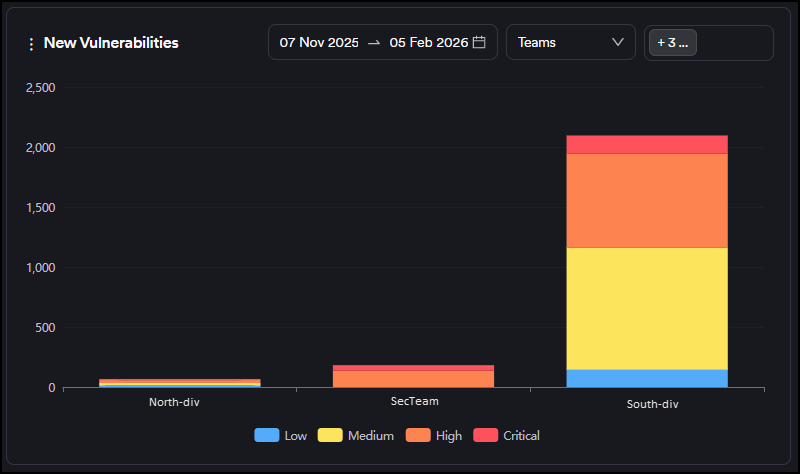Image resolution: width=800 pixels, height=474 pixels.
Task: Hide the Critical series via its legend label
Action: [x=521, y=436]
